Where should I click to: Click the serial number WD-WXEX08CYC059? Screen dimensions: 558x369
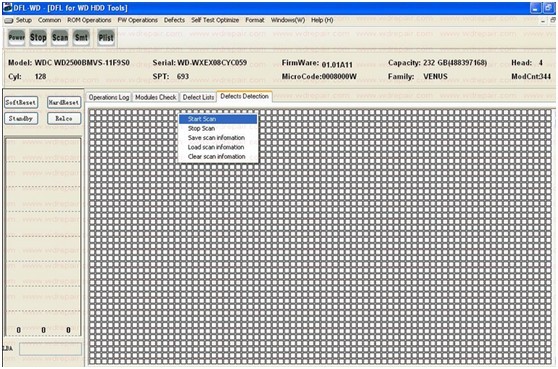click(x=212, y=63)
